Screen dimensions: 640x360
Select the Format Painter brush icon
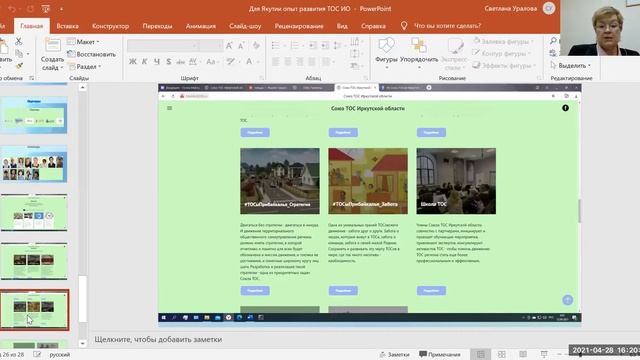coord(19,65)
